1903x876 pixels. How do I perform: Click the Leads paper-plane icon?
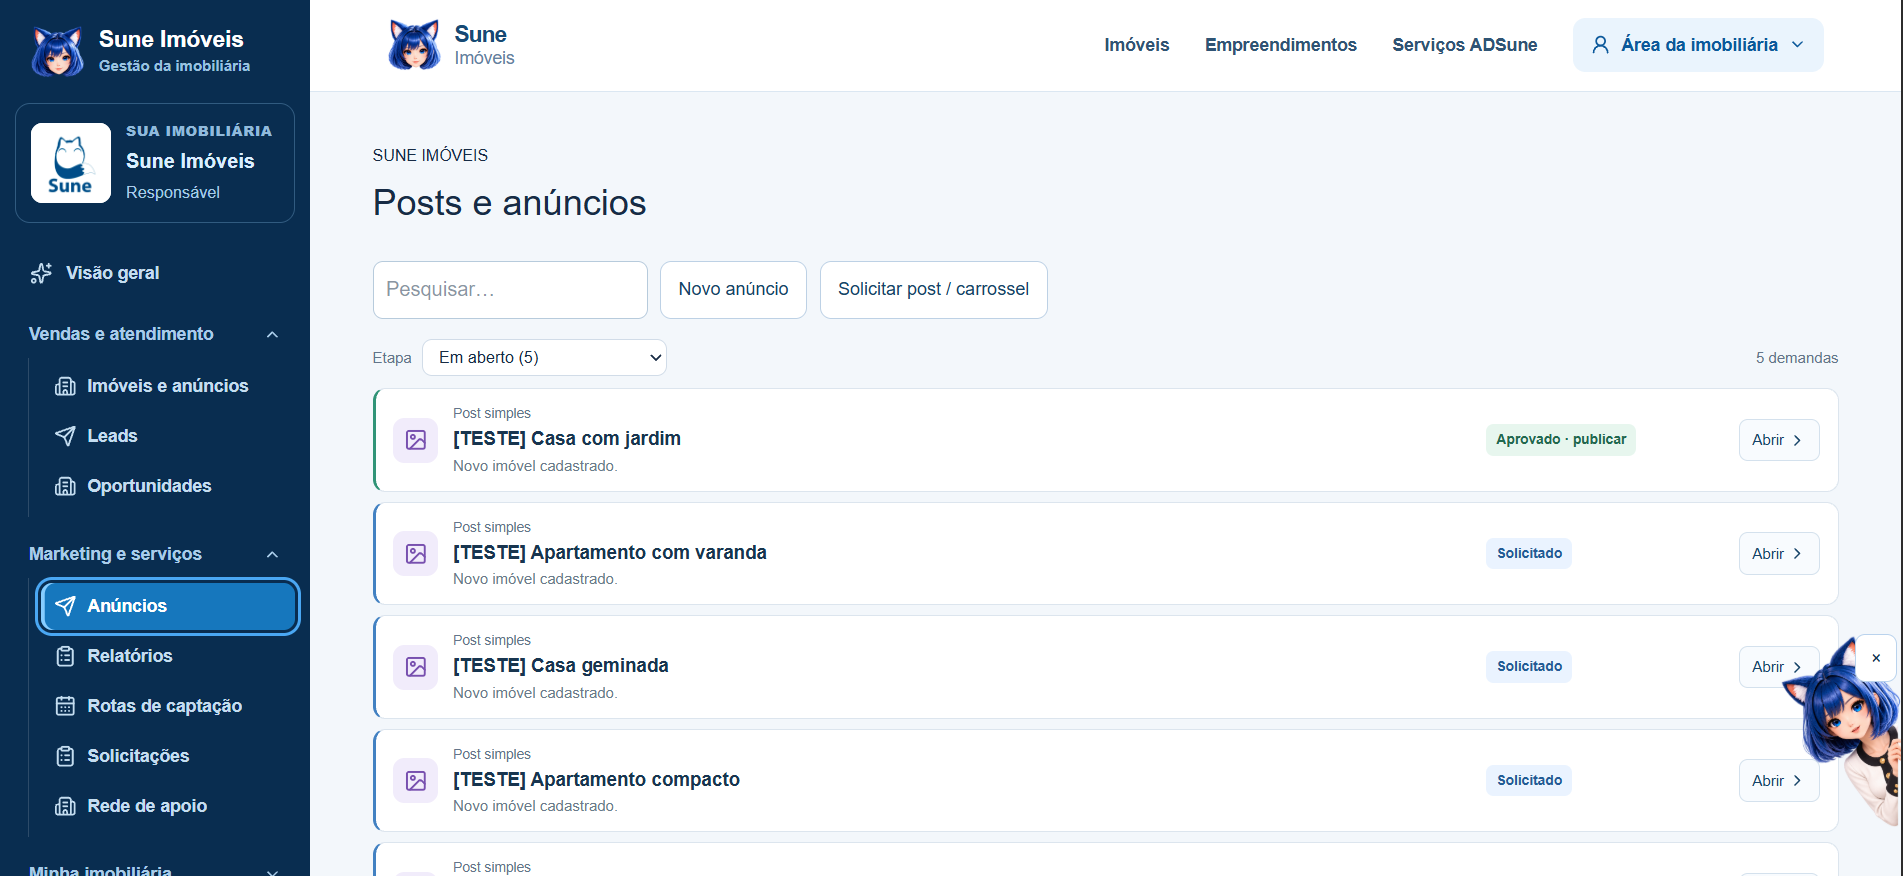coord(65,436)
